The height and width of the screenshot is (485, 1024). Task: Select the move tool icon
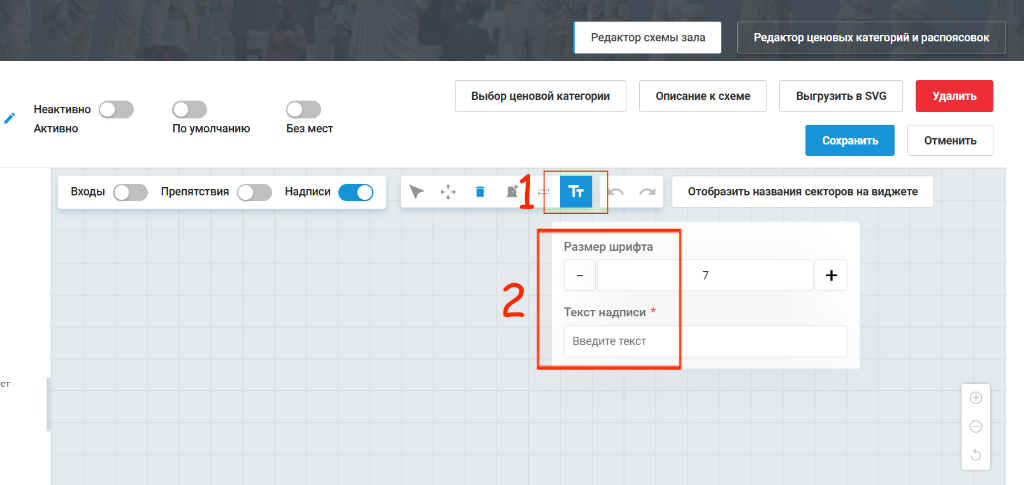coord(448,192)
